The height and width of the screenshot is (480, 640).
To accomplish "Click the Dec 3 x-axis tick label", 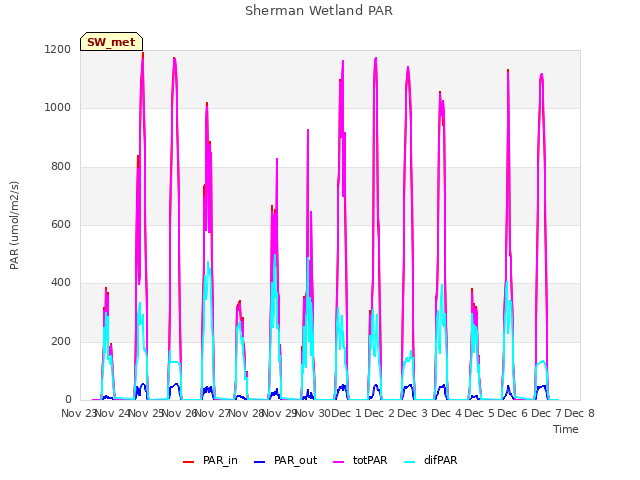I will (x=412, y=413).
